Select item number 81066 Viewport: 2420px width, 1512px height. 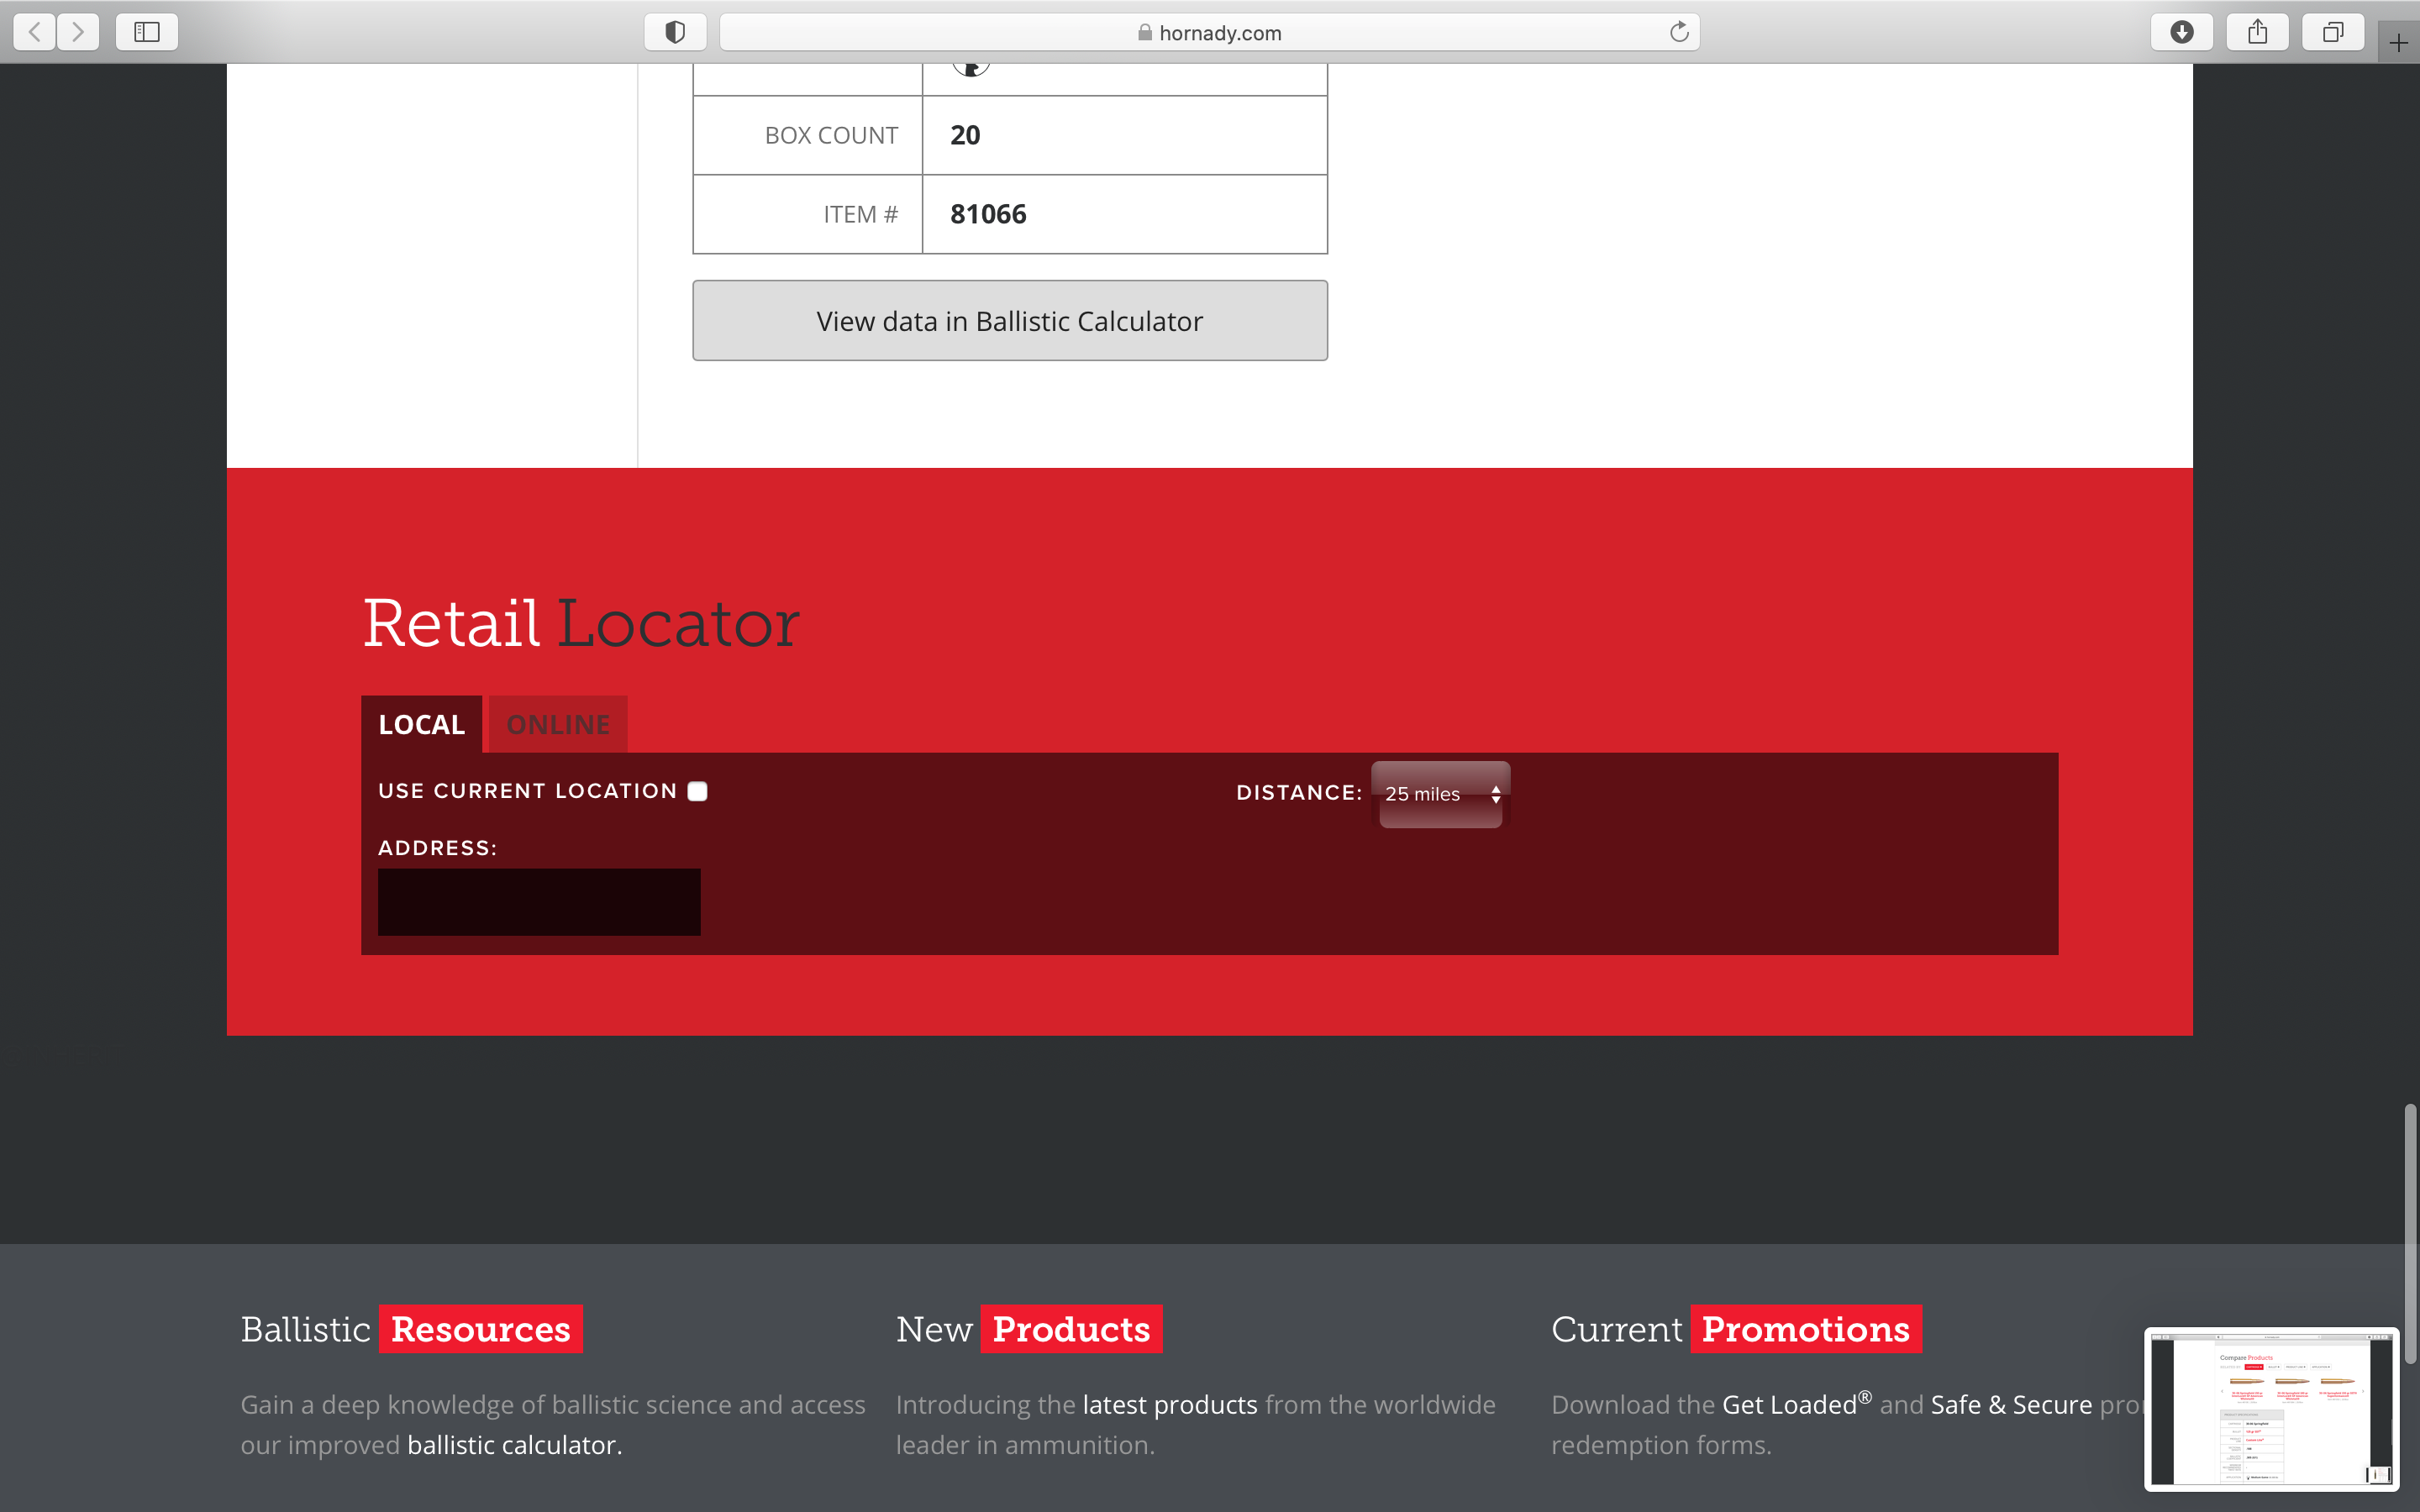point(988,214)
